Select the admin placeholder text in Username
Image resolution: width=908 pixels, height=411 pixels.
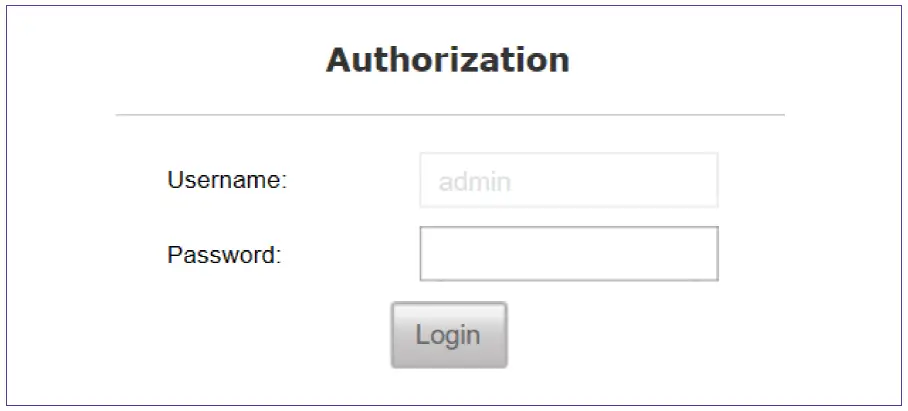coord(475,183)
